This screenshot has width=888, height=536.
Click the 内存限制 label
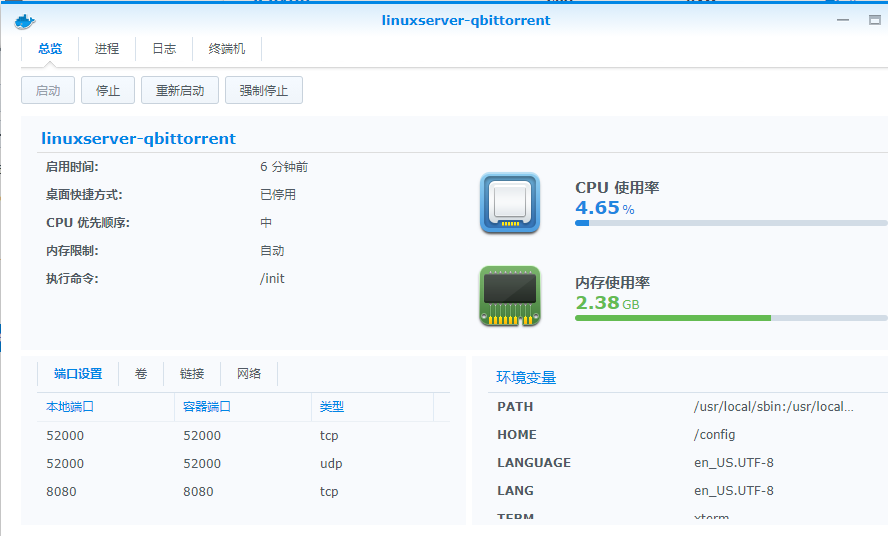click(72, 250)
